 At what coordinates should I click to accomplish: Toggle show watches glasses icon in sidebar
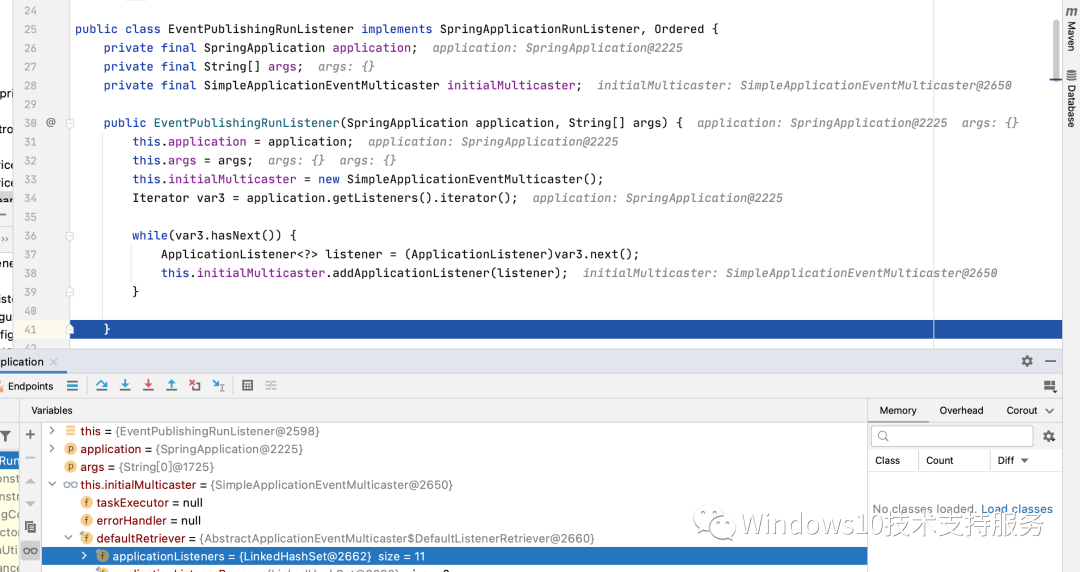pyautogui.click(x=30, y=550)
